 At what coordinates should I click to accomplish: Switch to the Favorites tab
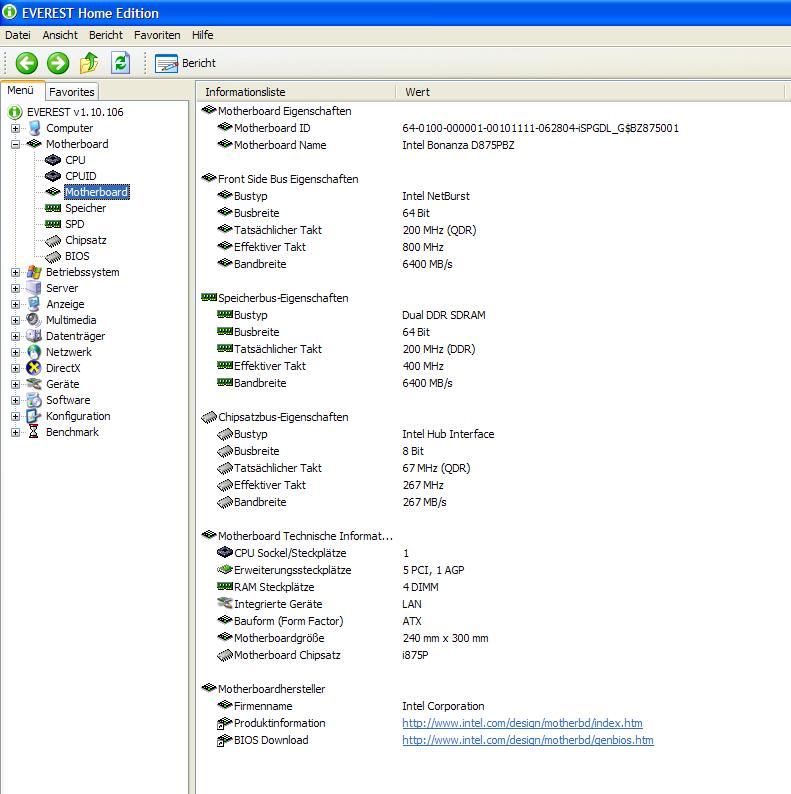72,92
